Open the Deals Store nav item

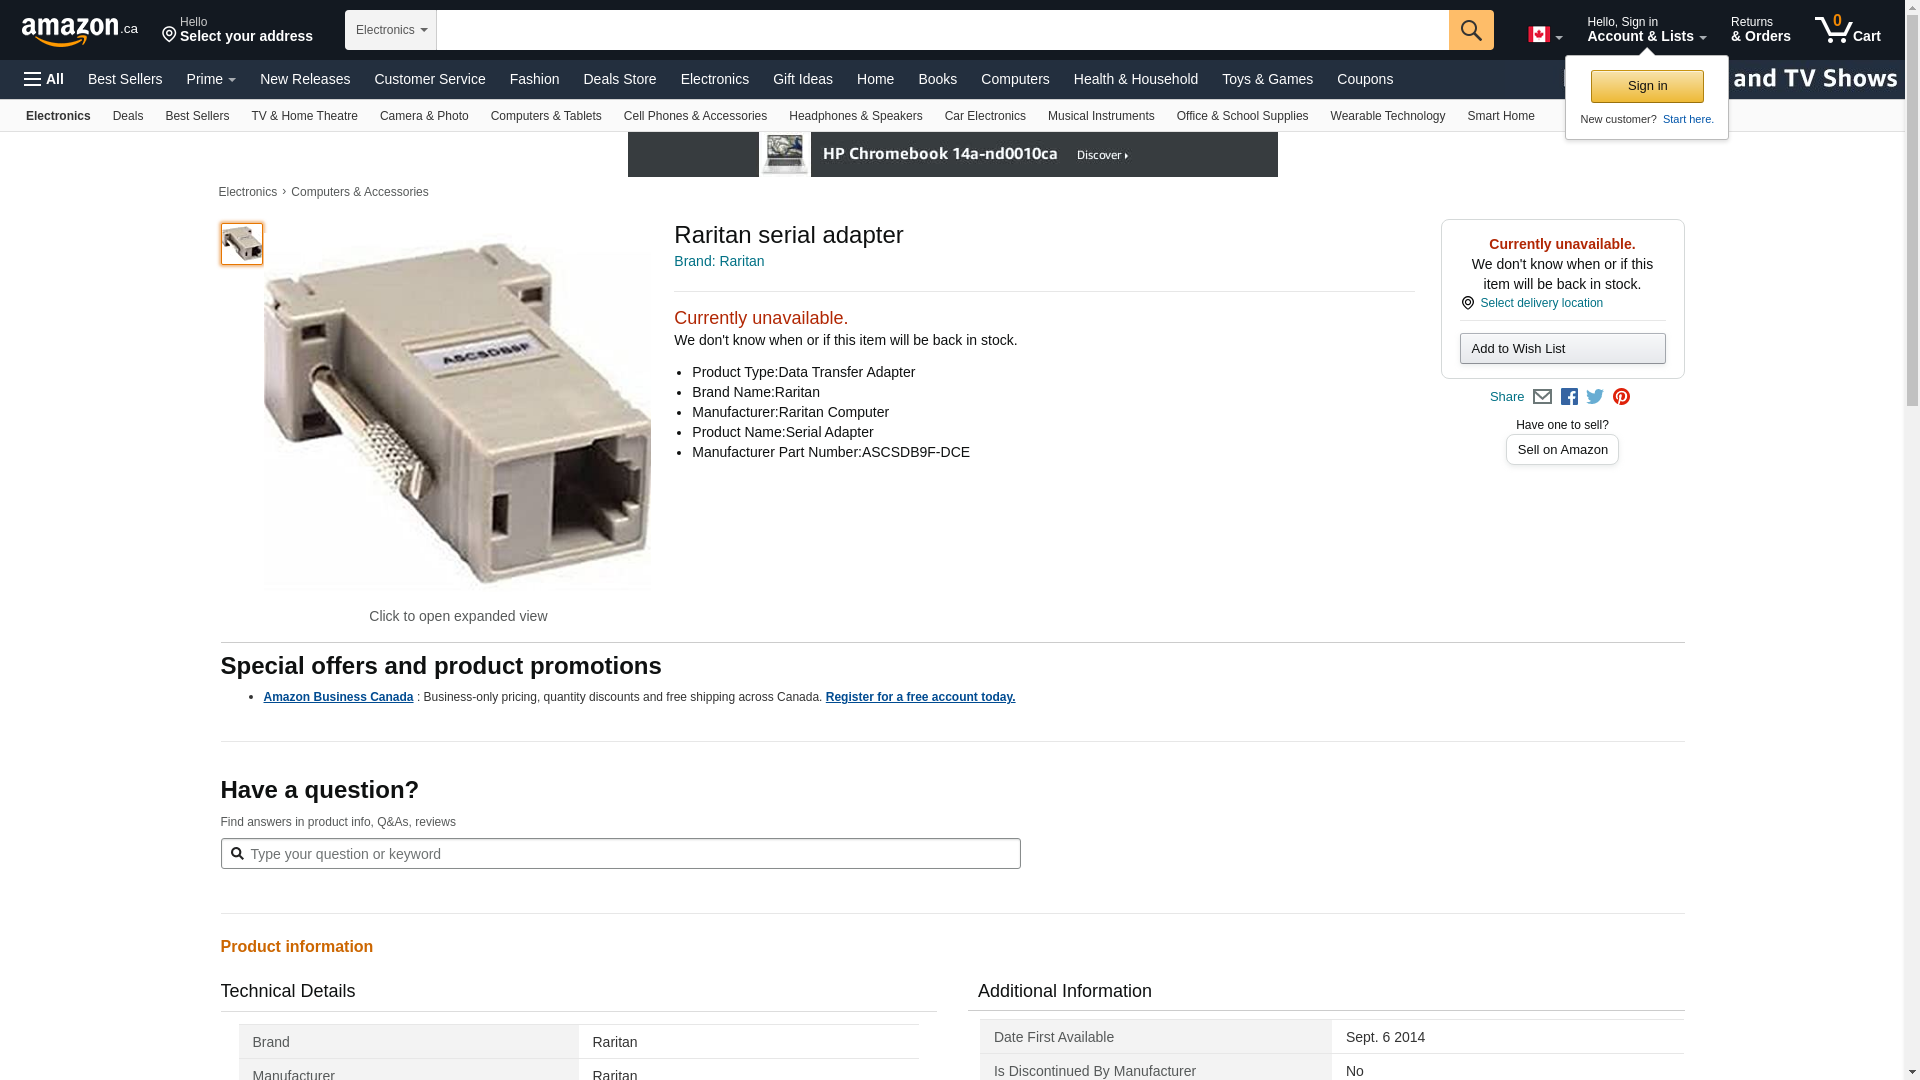pos(619,79)
